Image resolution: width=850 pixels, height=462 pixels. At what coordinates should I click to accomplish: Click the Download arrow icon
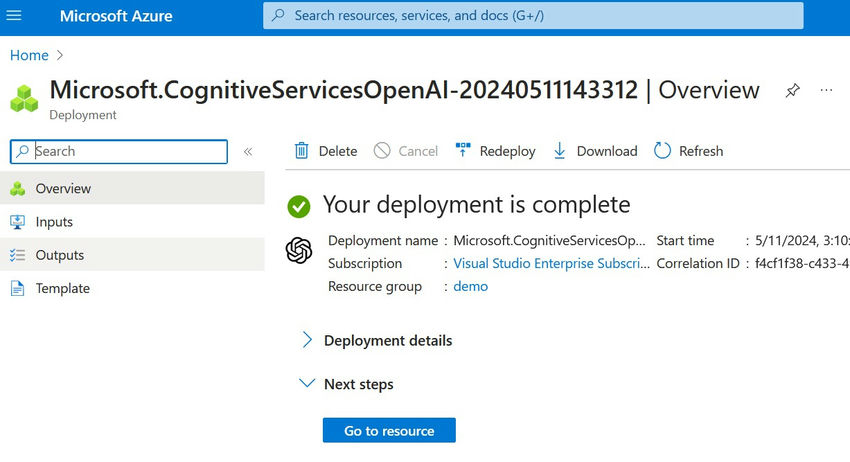point(560,151)
